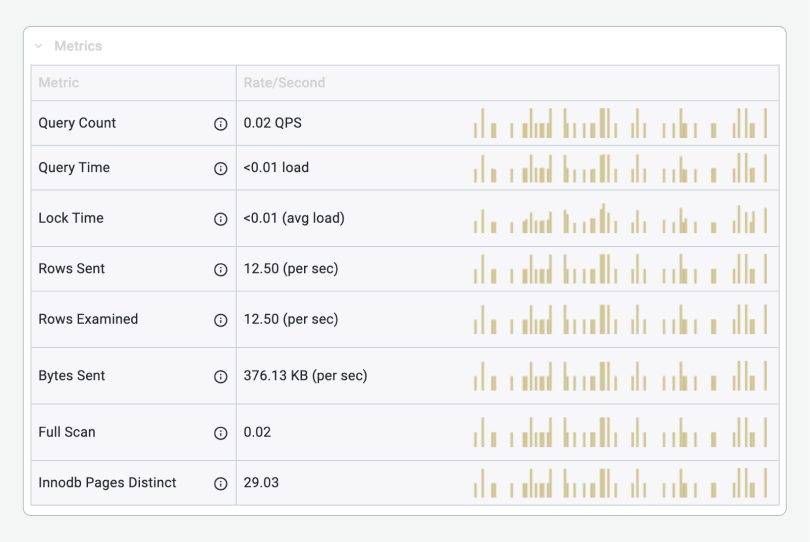
Task: Click the Query Time info icon
Action: (x=221, y=168)
